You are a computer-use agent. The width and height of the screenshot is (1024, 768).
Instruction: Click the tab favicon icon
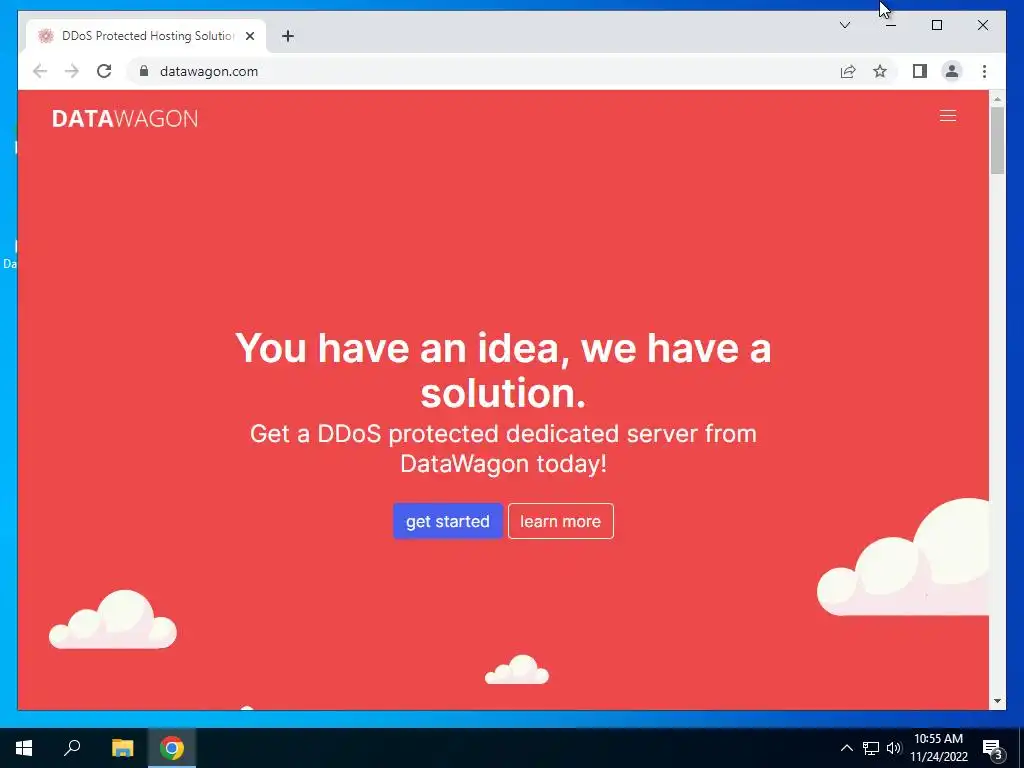45,36
